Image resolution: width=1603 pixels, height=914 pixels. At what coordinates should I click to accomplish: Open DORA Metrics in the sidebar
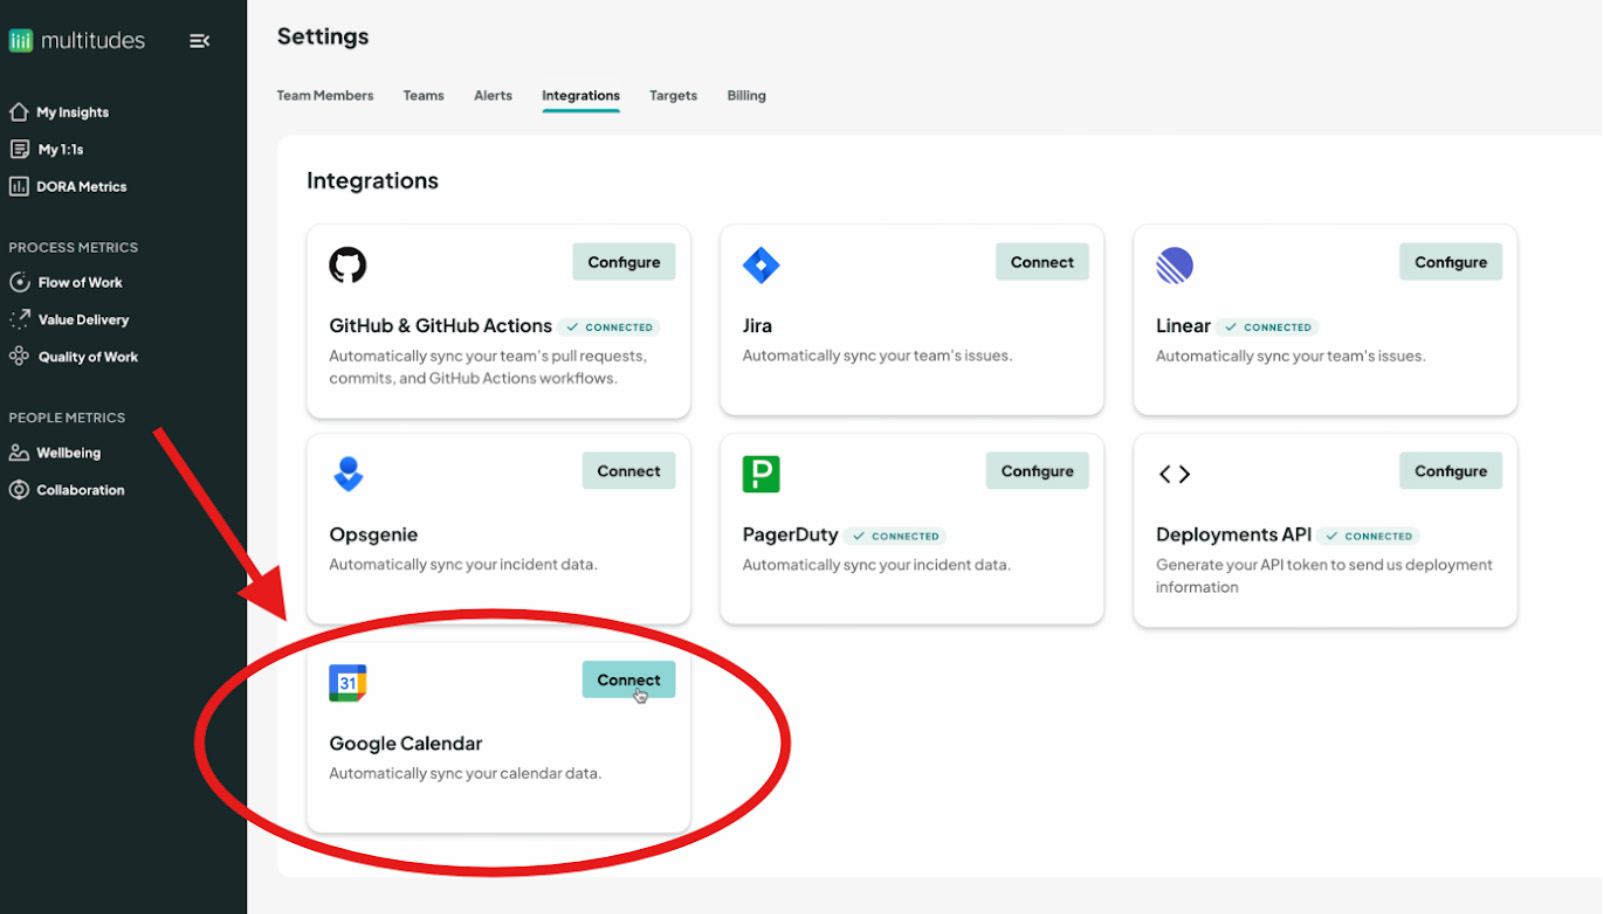coord(81,187)
